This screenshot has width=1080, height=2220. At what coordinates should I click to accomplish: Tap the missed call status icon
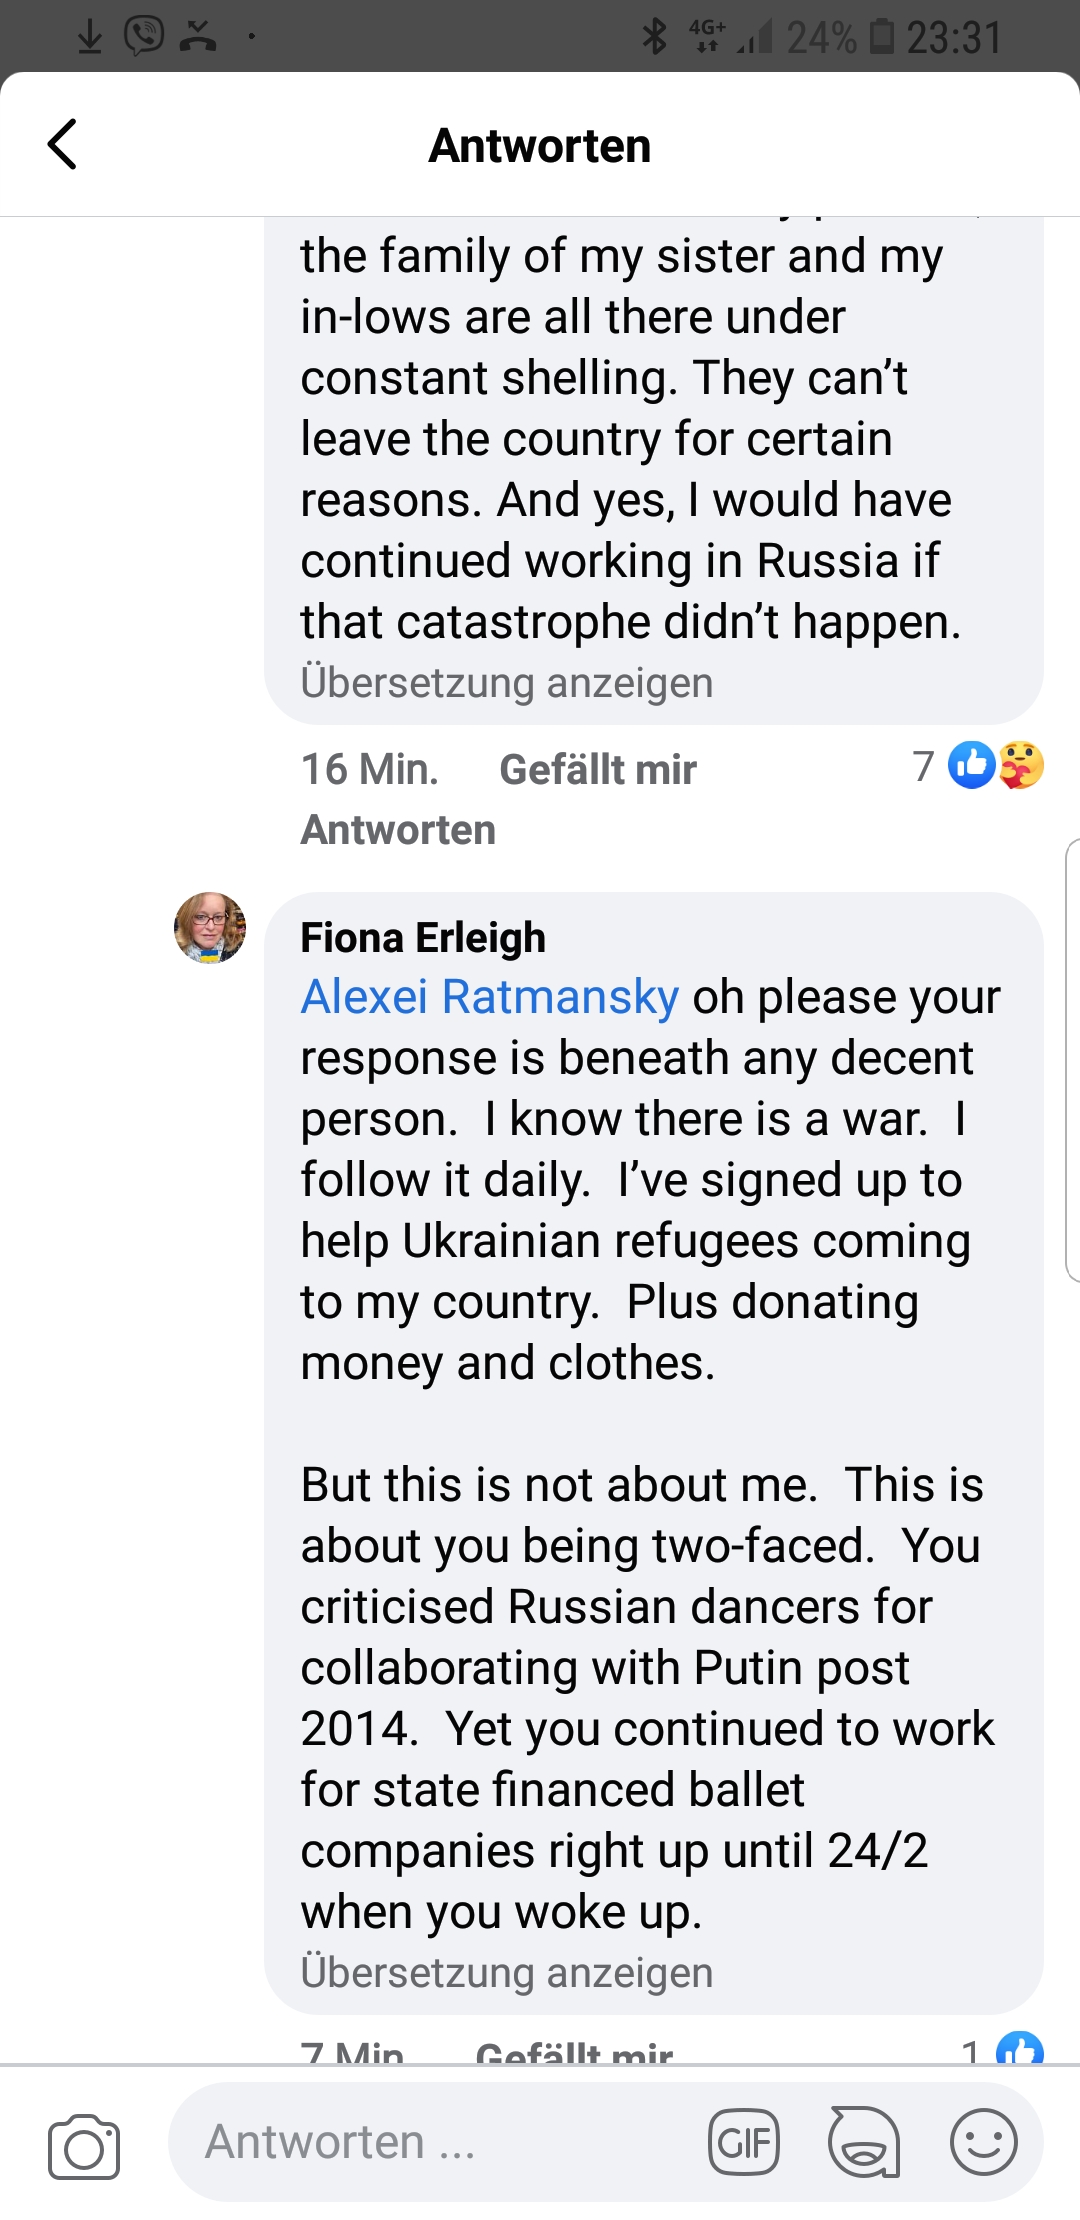[x=198, y=37]
